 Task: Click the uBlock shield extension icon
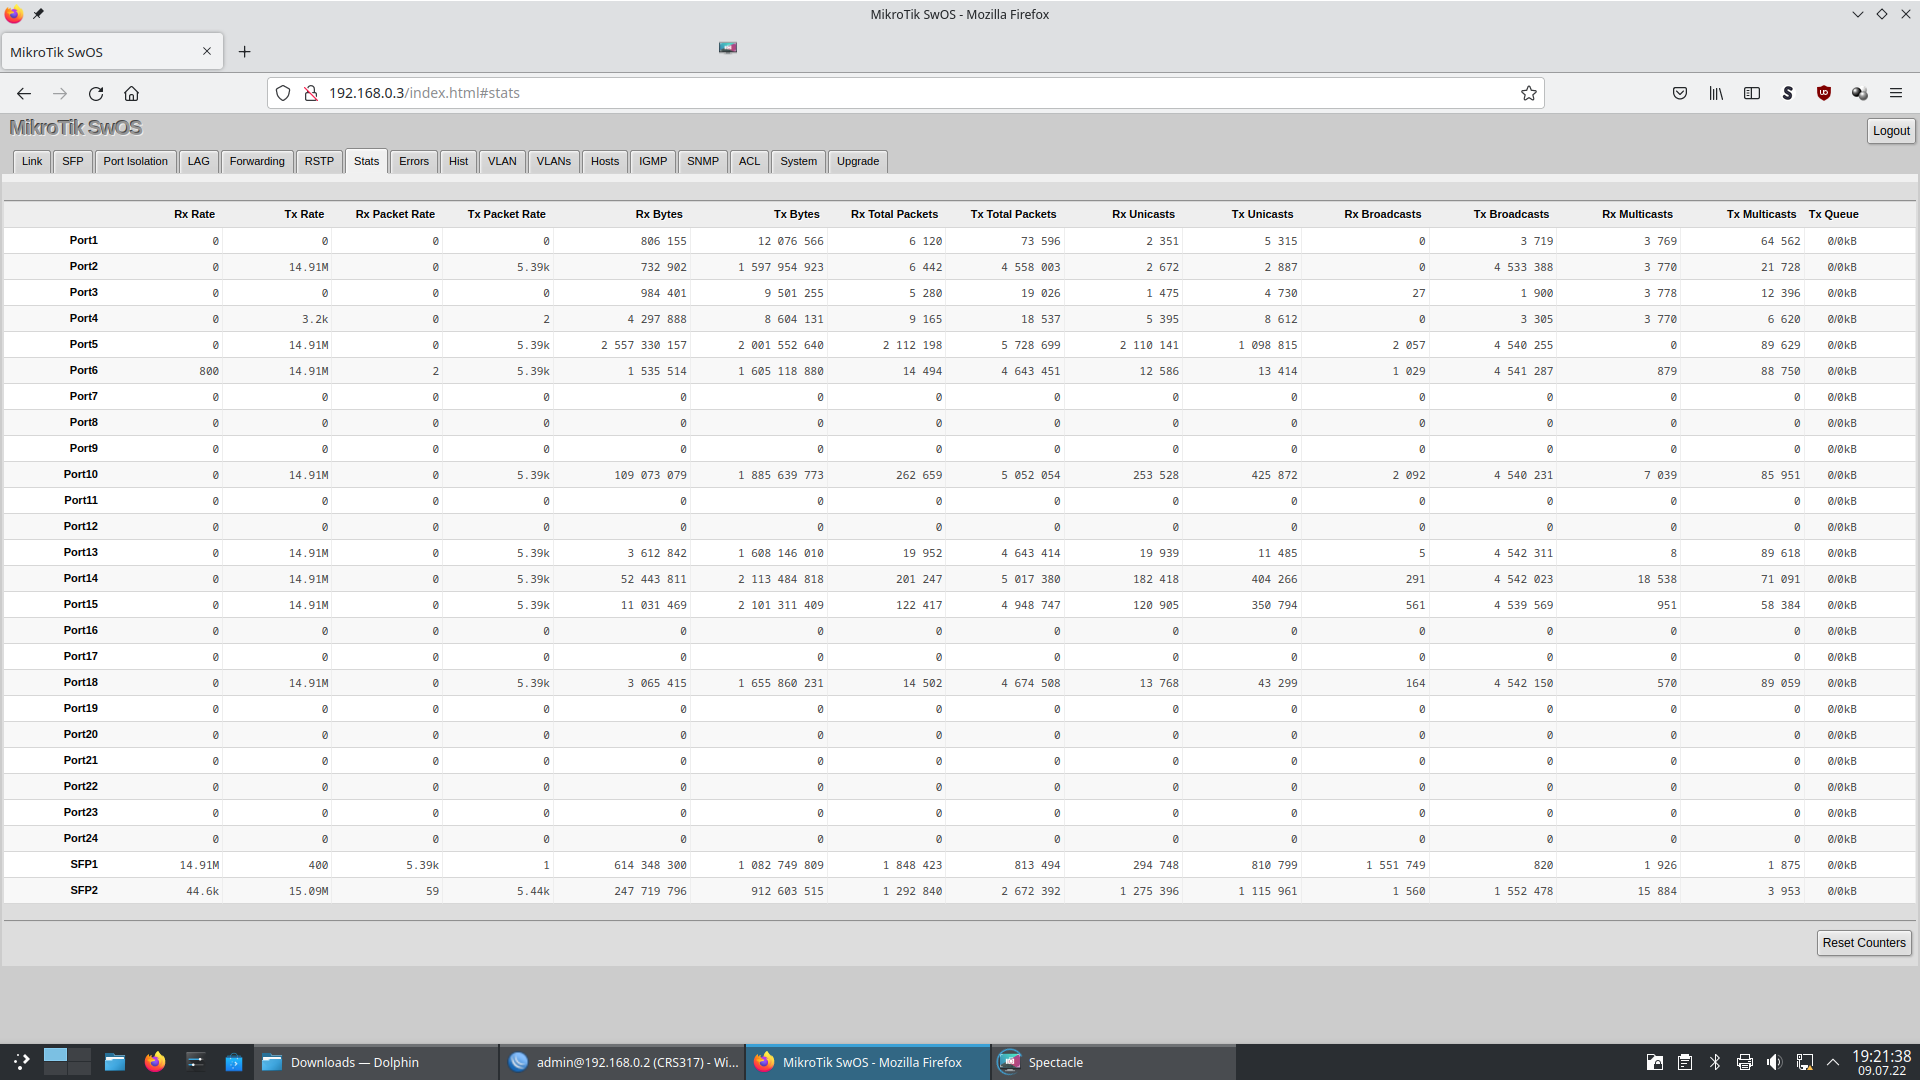[1823, 93]
